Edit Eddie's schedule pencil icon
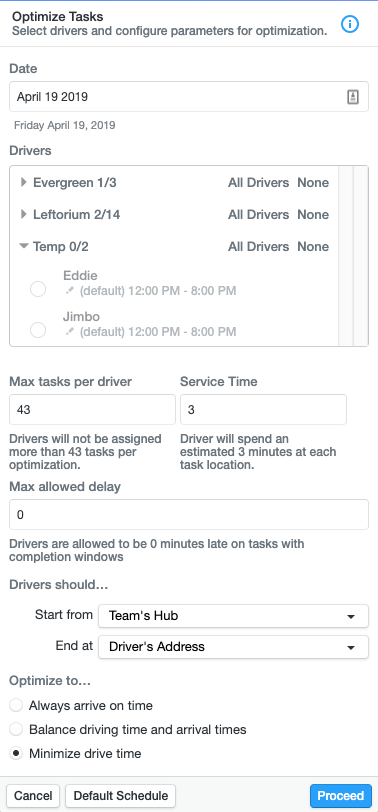This screenshot has height=812, width=378. tap(70, 291)
